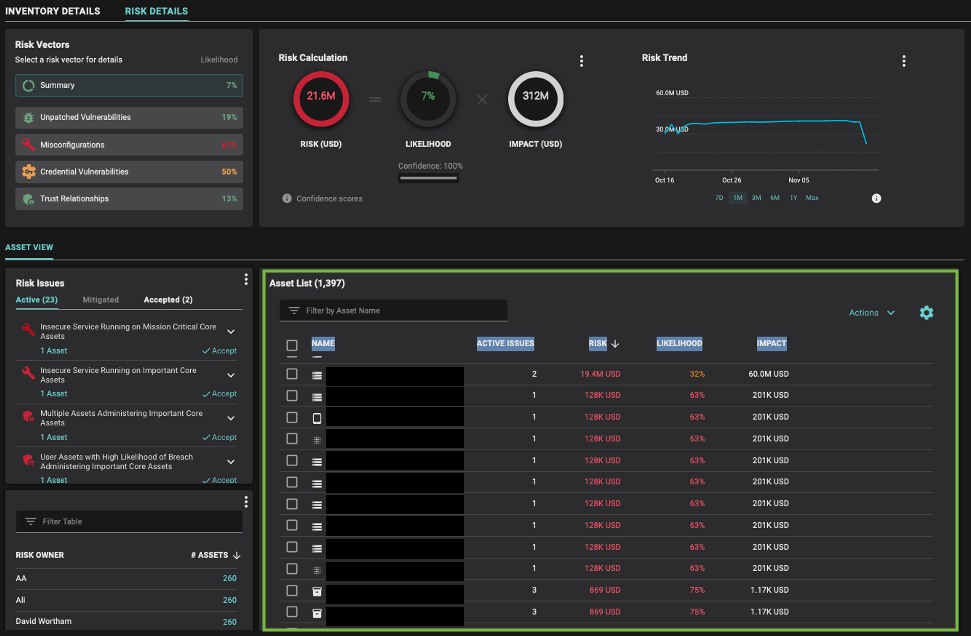Open Risk Owner table three-dot menu
Viewport: 971px width, 636px height.
[246, 502]
